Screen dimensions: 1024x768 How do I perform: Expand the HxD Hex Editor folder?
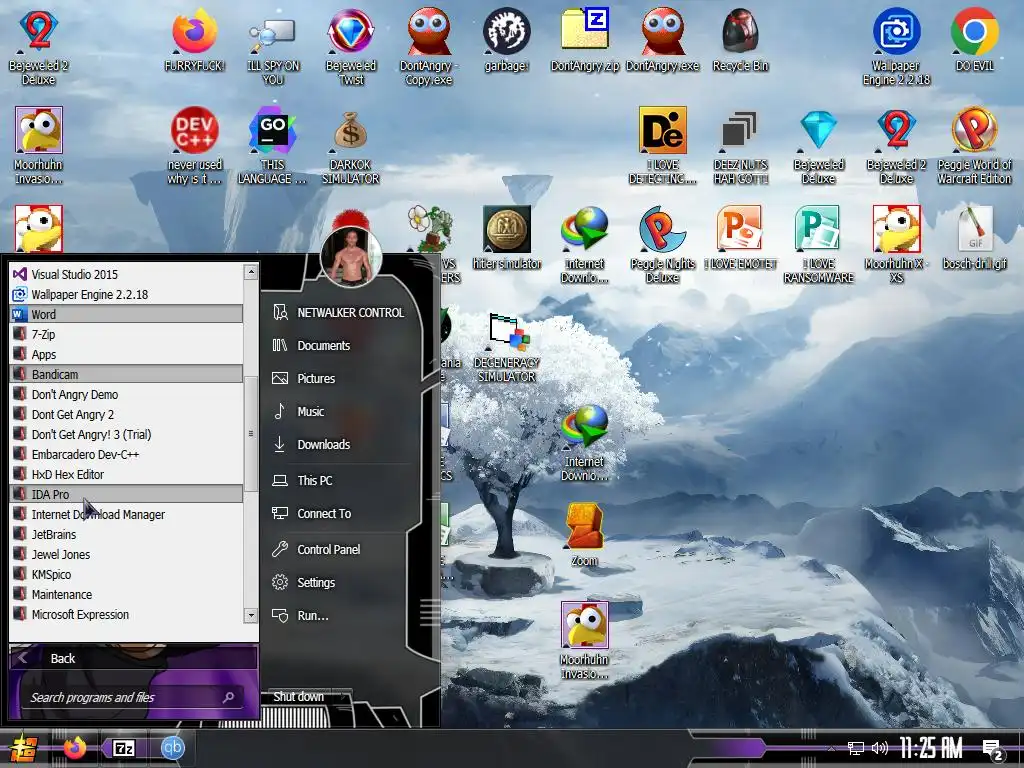[x=127, y=474]
